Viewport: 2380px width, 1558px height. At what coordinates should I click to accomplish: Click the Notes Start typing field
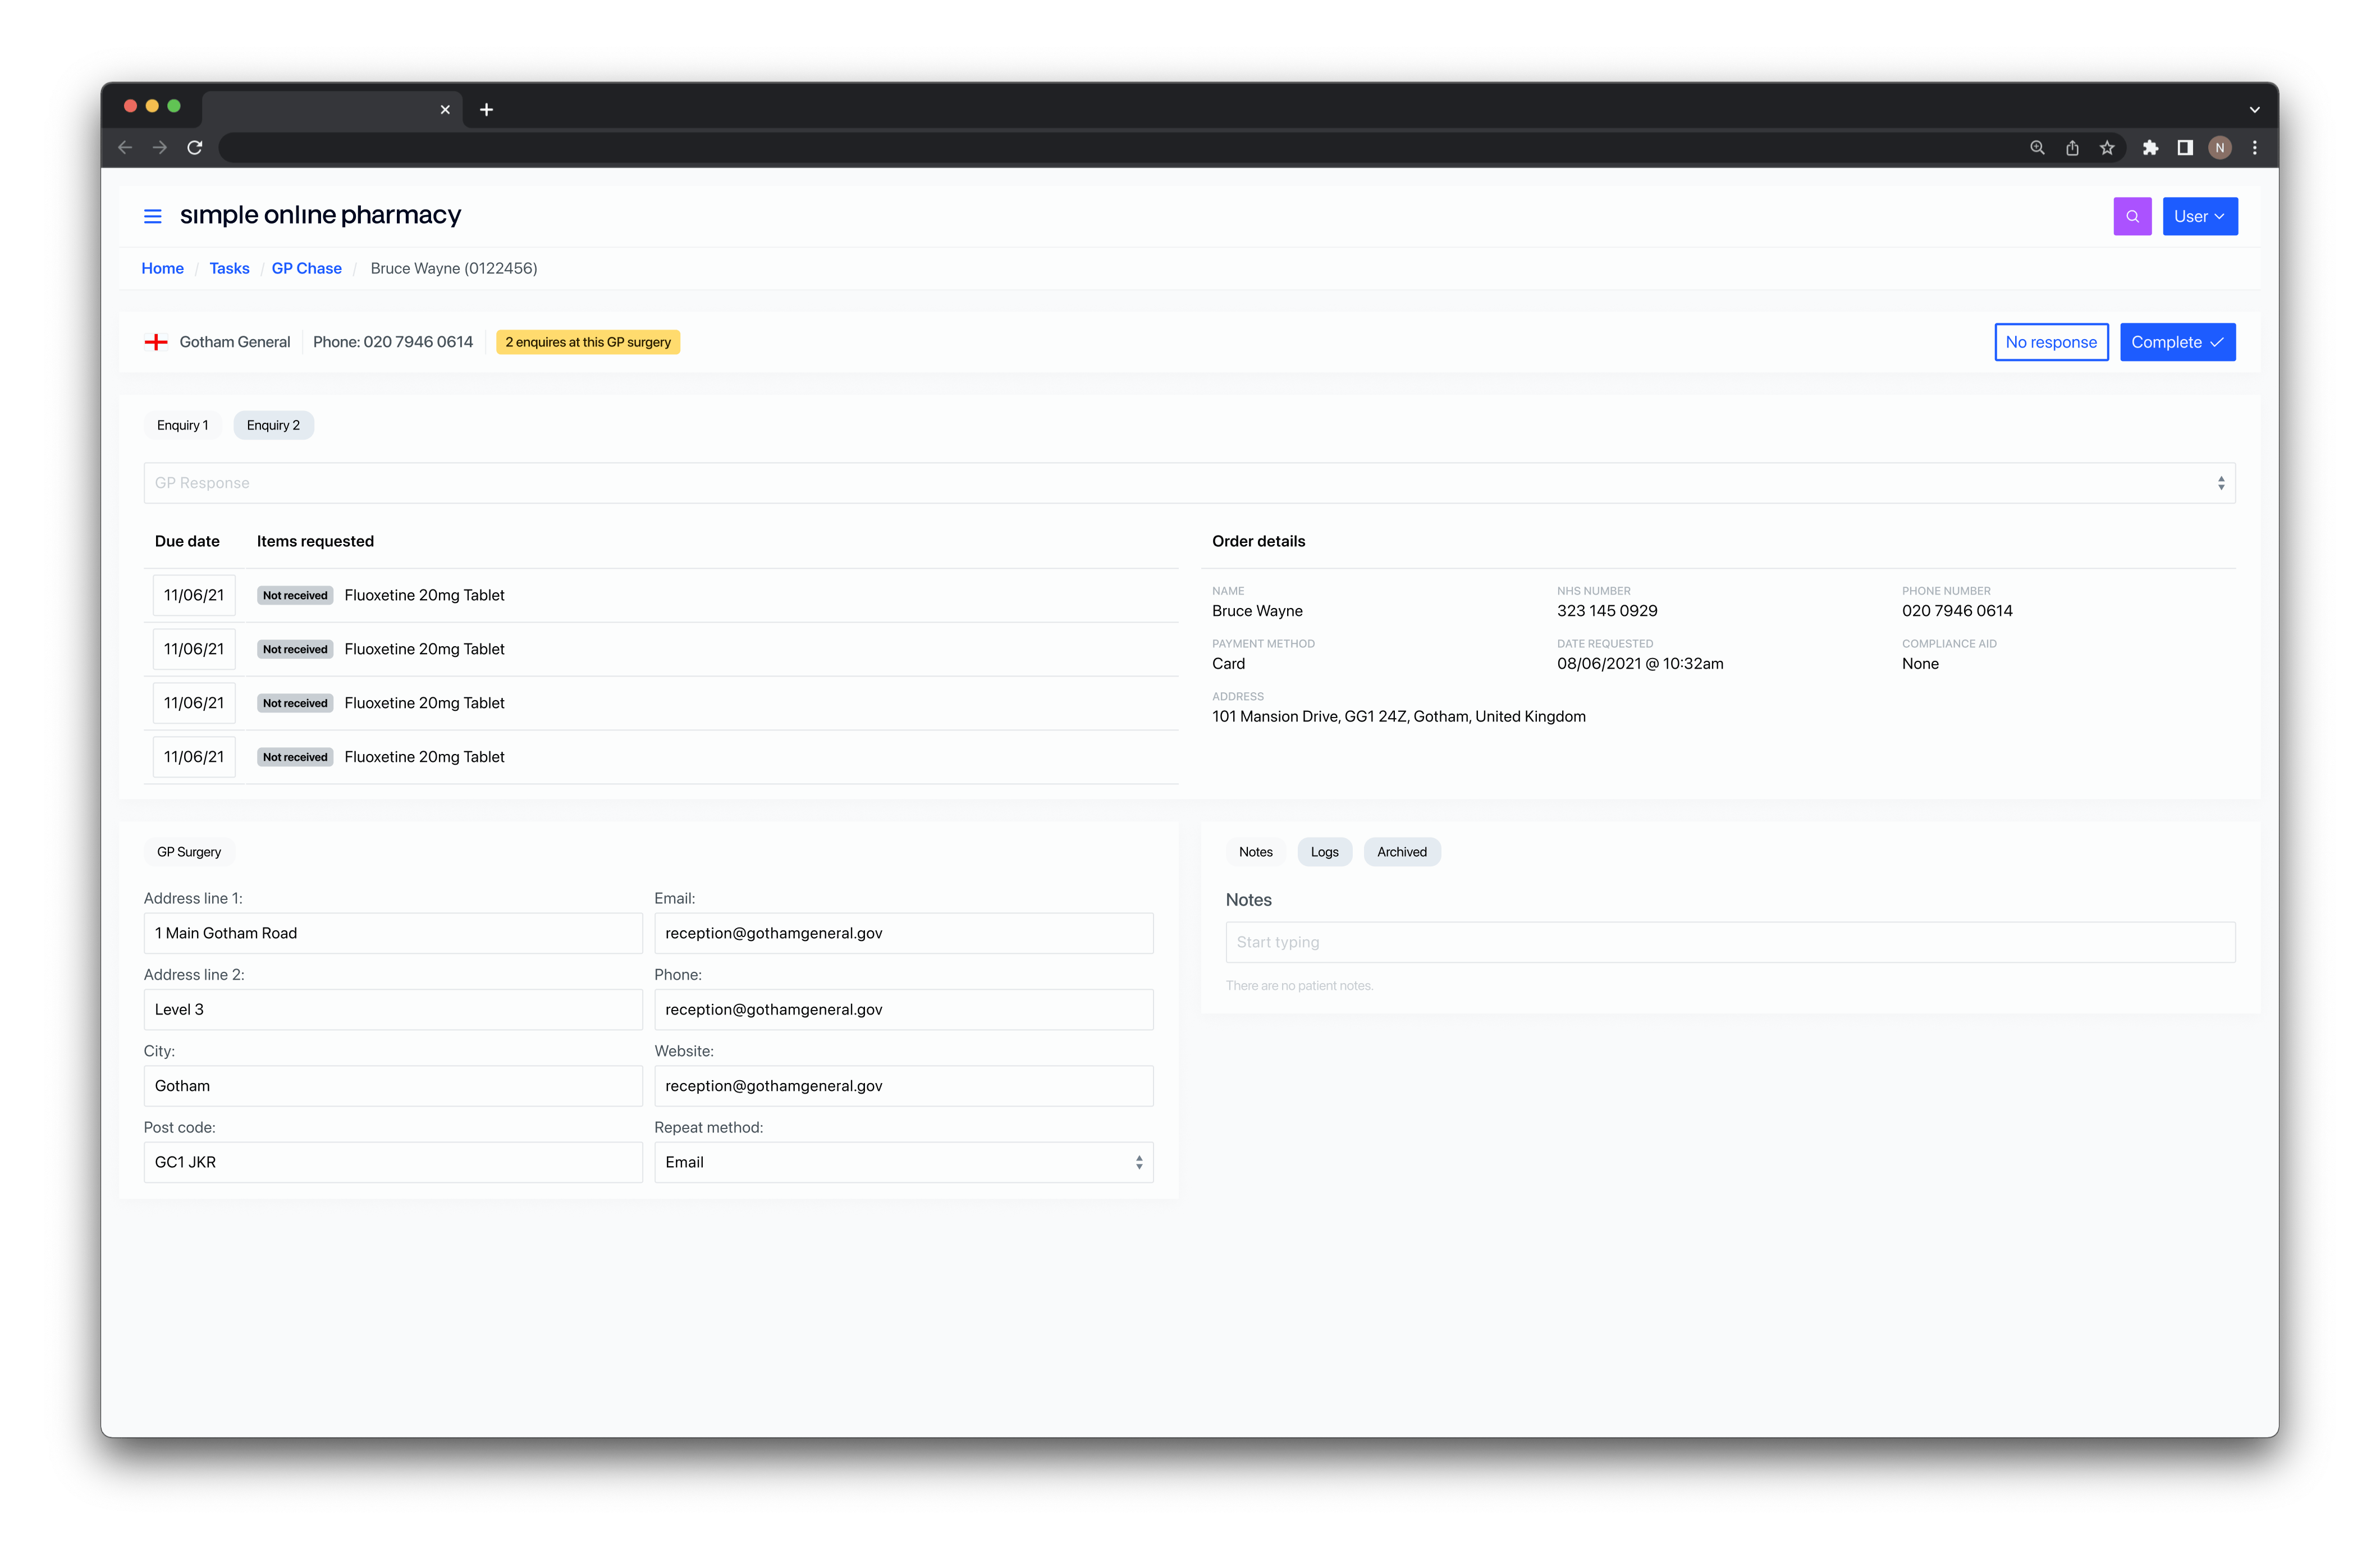(x=1730, y=942)
